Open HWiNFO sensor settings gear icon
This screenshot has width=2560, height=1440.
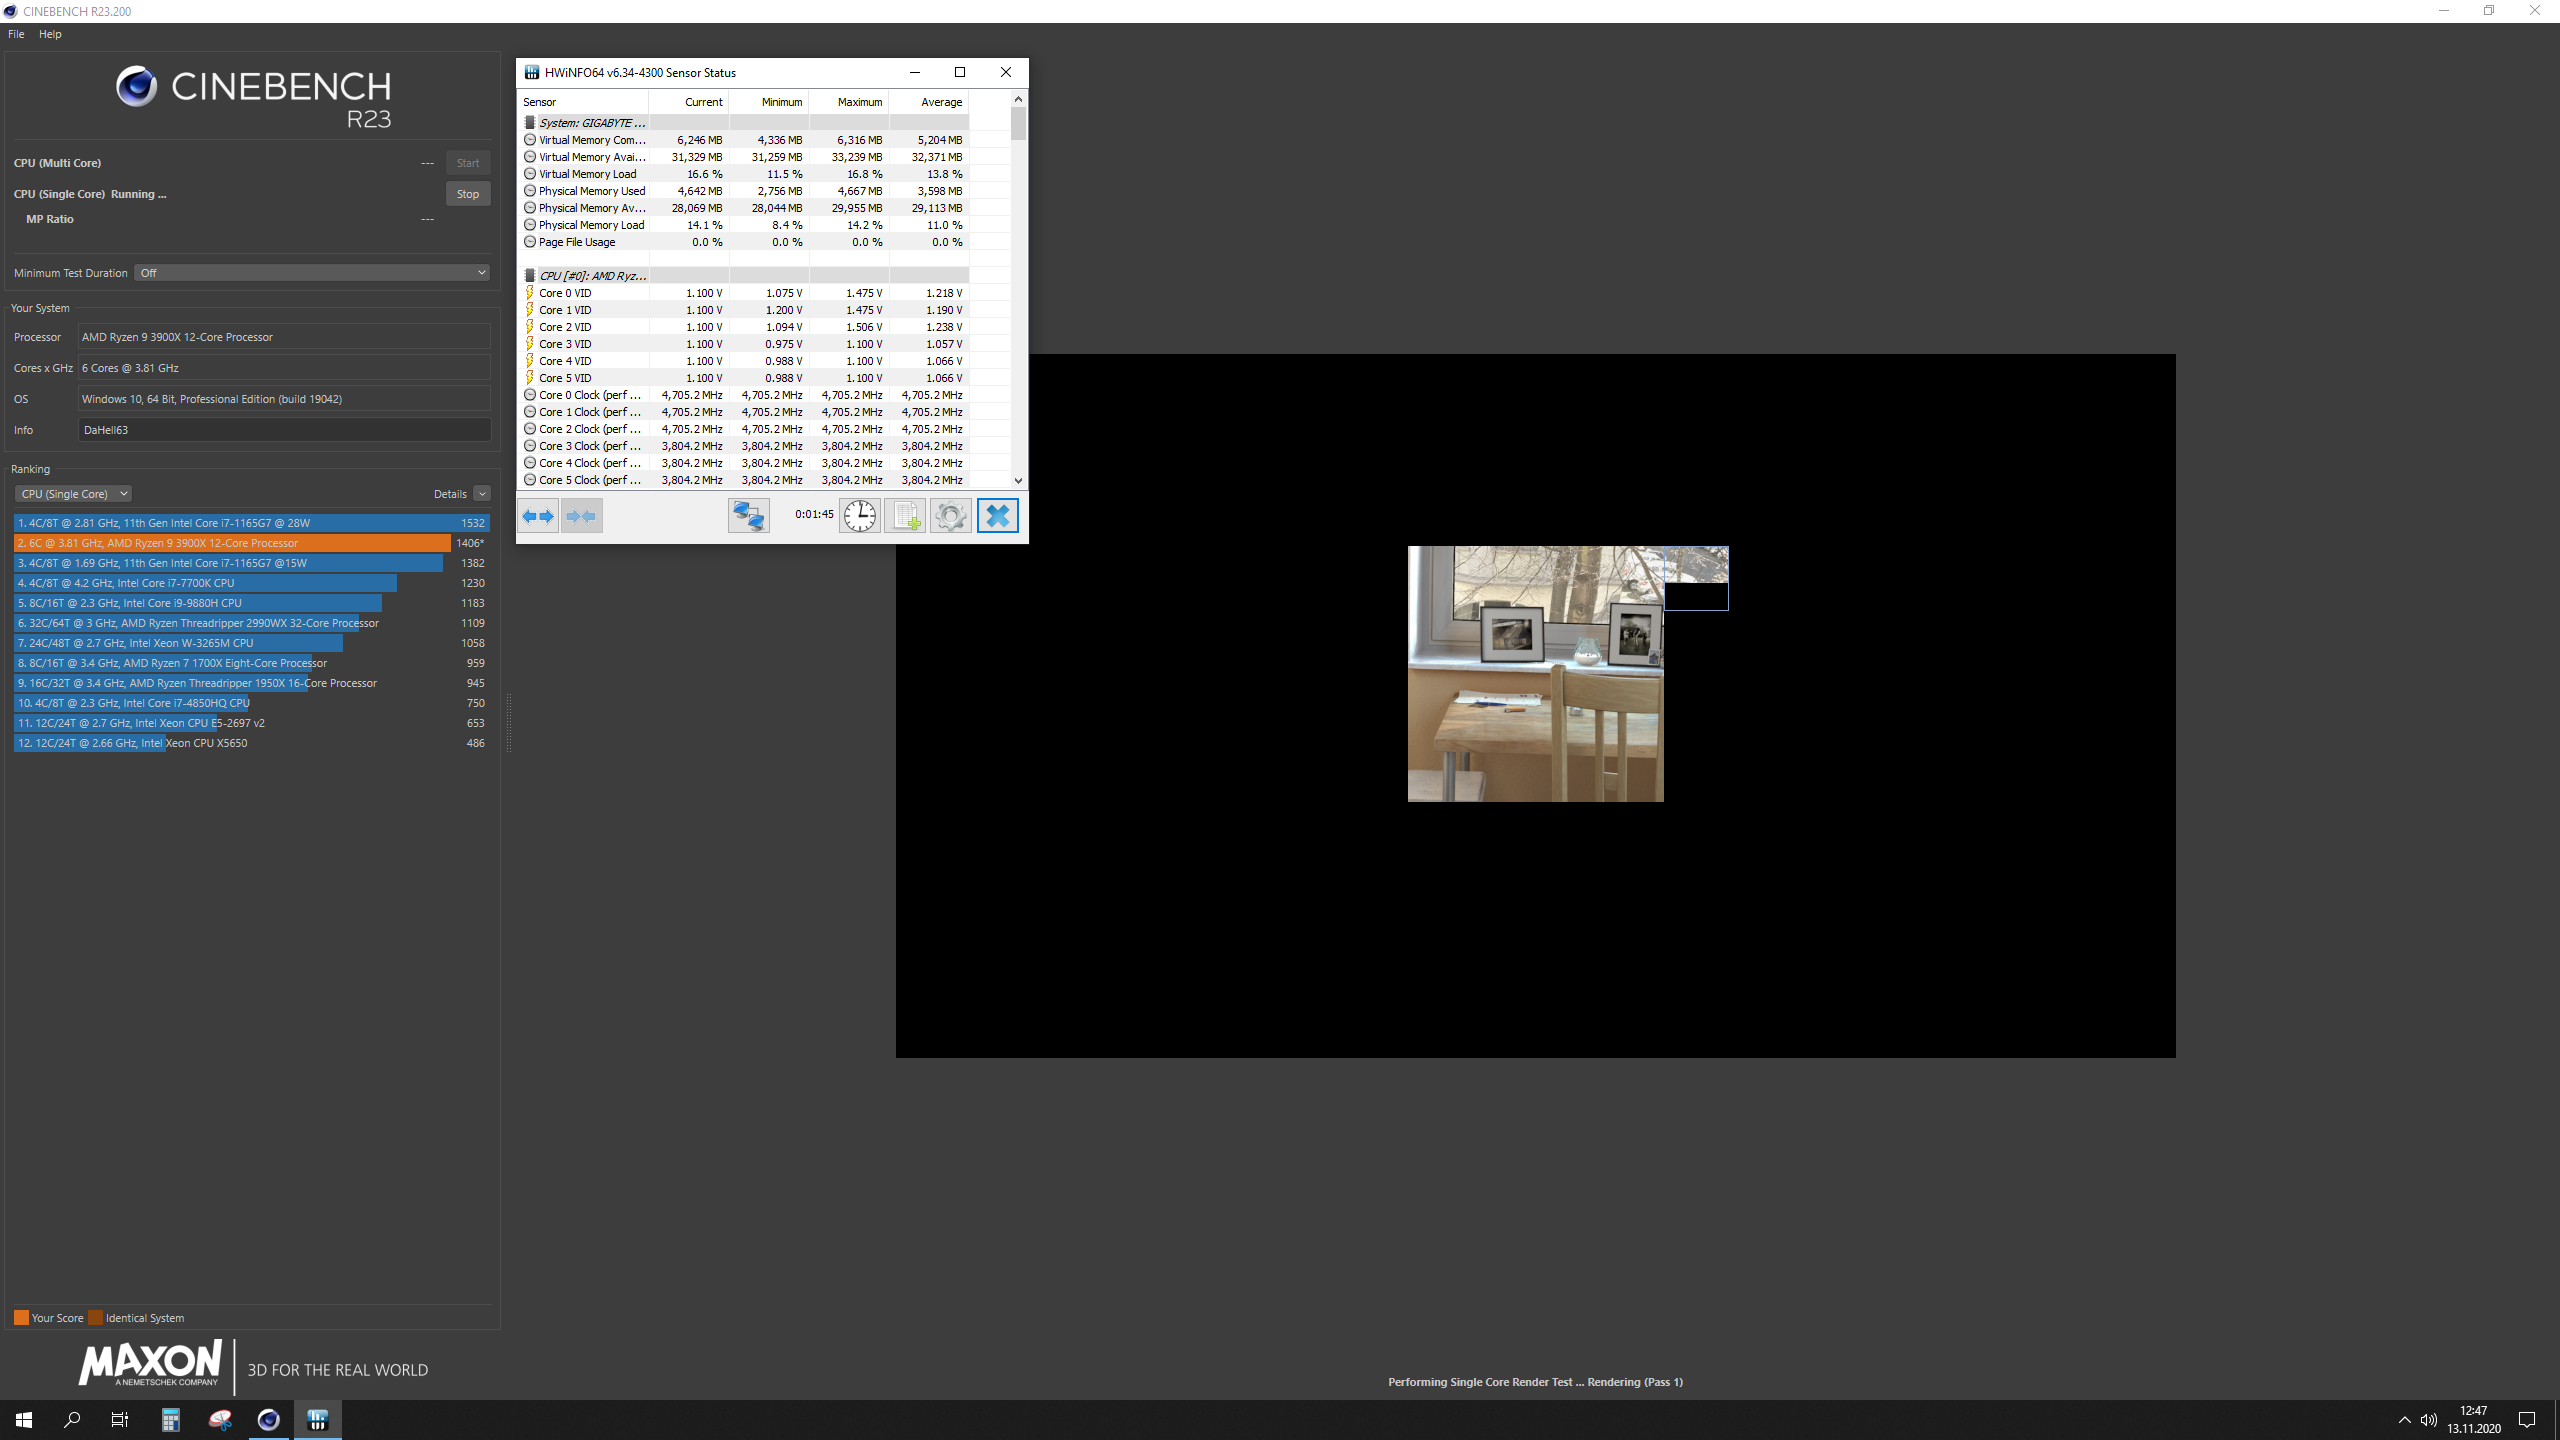coord(951,516)
